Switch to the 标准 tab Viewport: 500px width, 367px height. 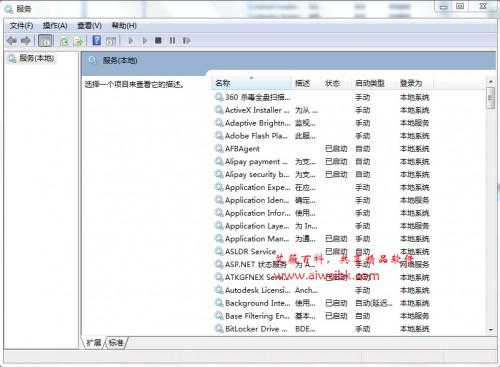tap(116, 342)
